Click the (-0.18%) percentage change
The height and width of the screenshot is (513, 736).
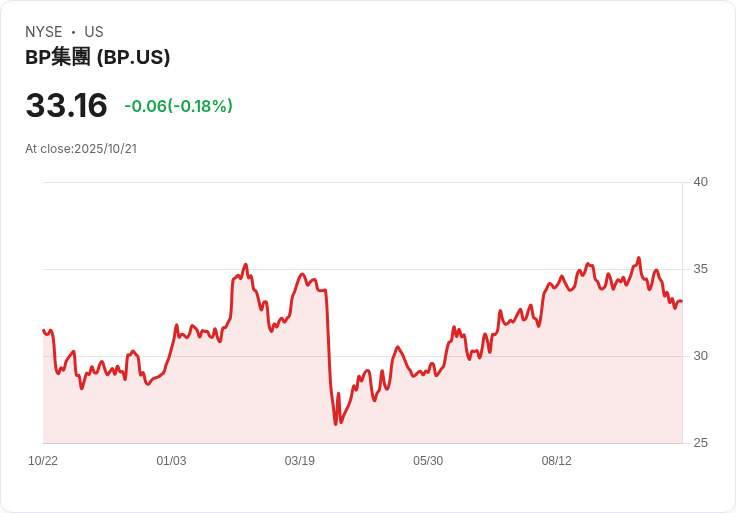200,106
